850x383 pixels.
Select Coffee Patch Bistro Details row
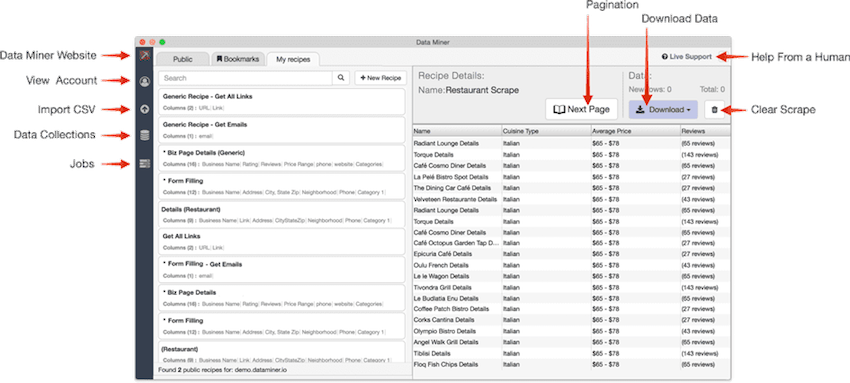pos(571,309)
